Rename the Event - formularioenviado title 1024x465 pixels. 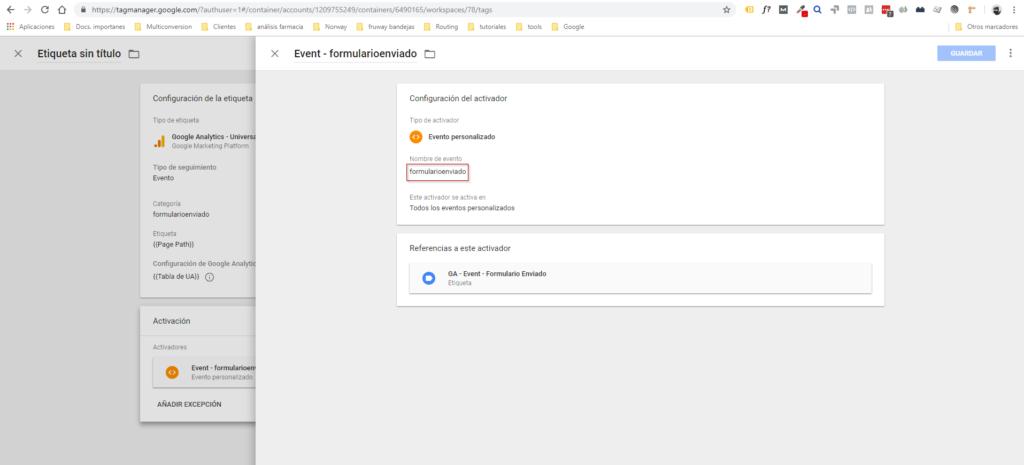(x=355, y=54)
